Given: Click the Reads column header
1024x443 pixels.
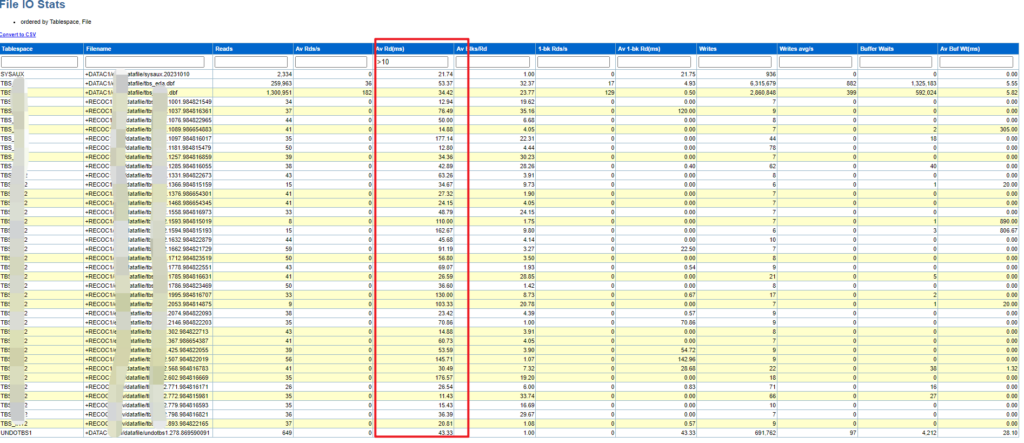Looking at the screenshot, I should click(x=253, y=48).
